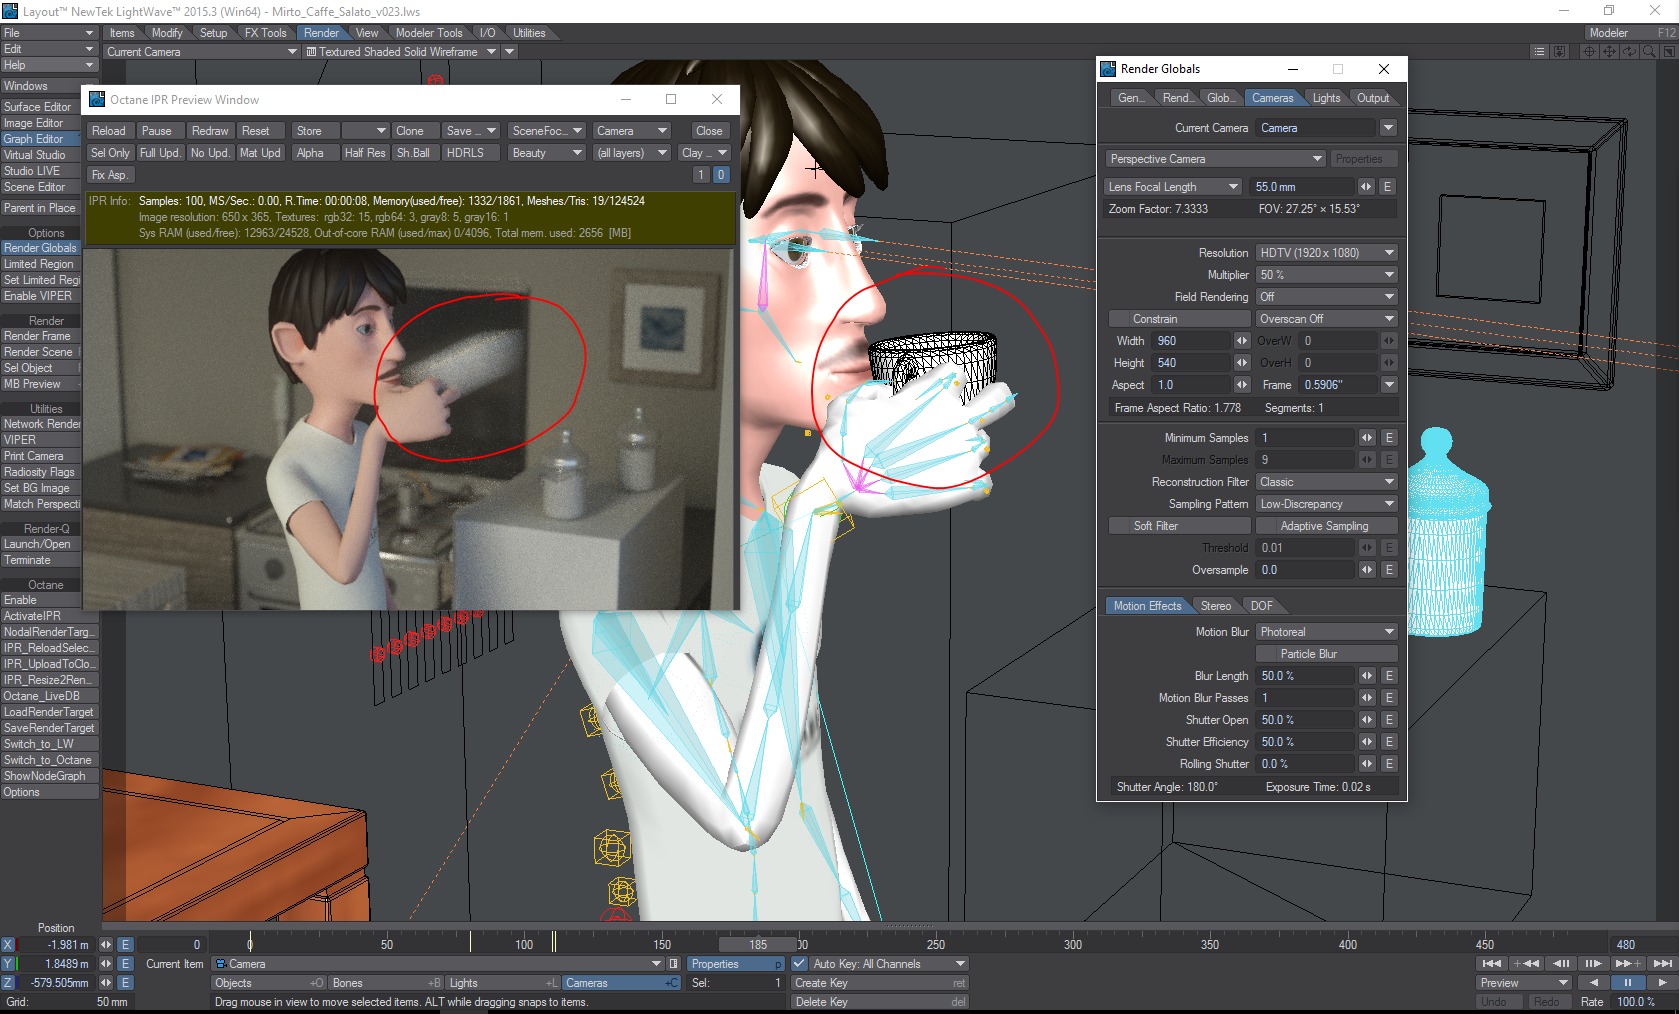The height and width of the screenshot is (1014, 1679).
Task: Click the viewport center-item crosshair icon
Action: tap(1589, 52)
